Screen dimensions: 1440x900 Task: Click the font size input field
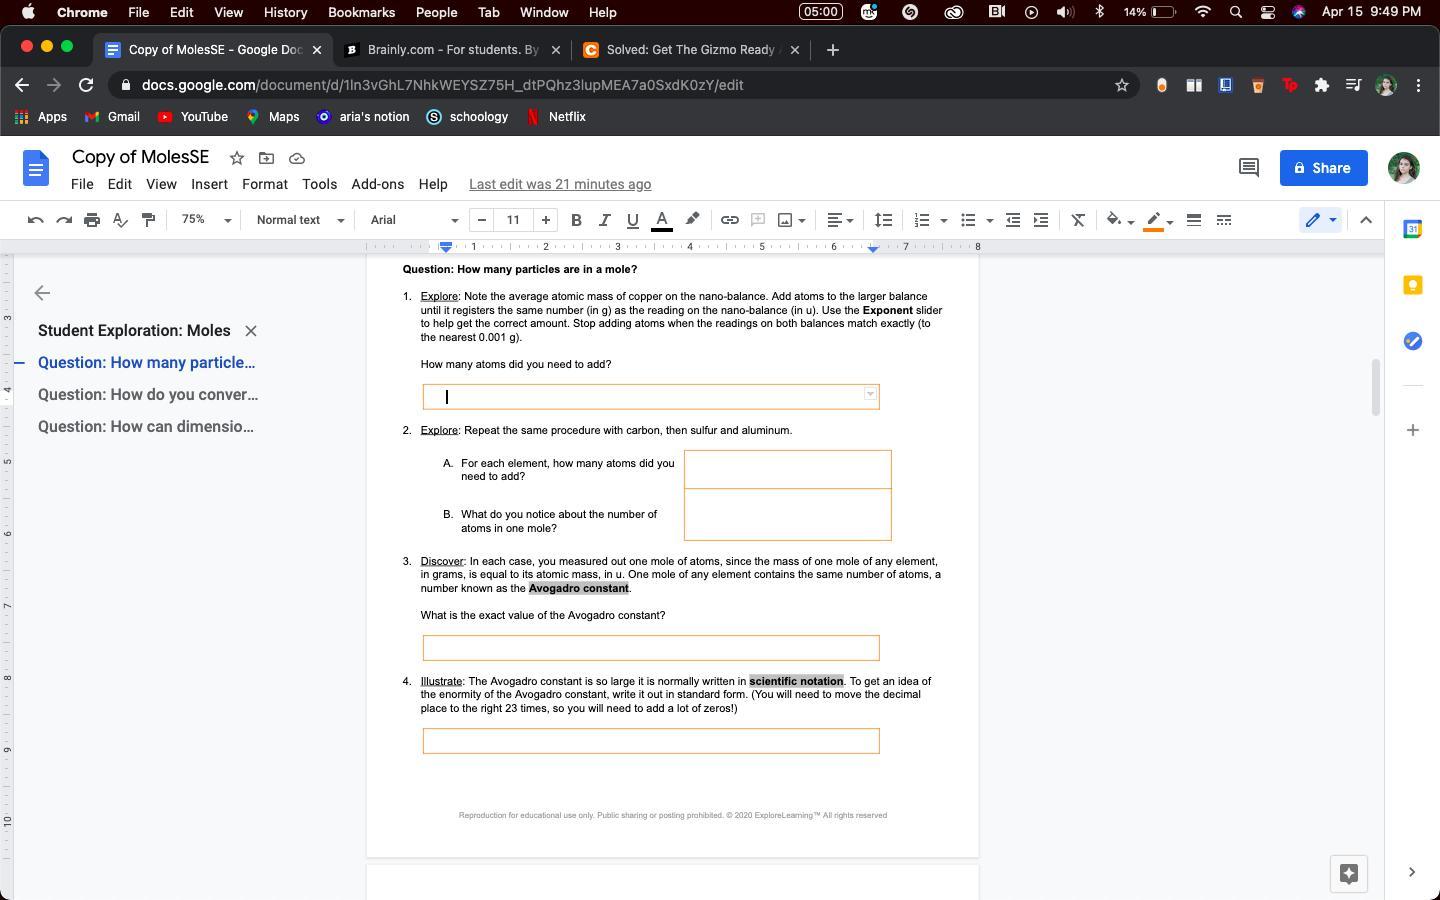(x=513, y=220)
